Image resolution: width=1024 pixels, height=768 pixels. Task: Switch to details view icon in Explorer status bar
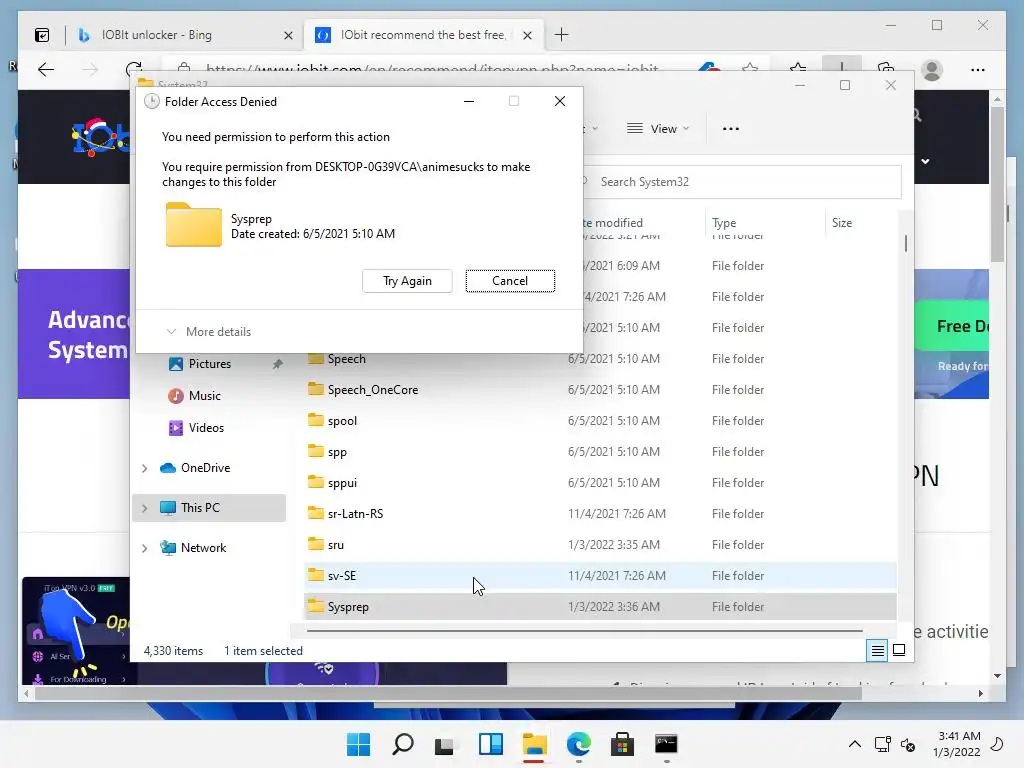[x=877, y=650]
